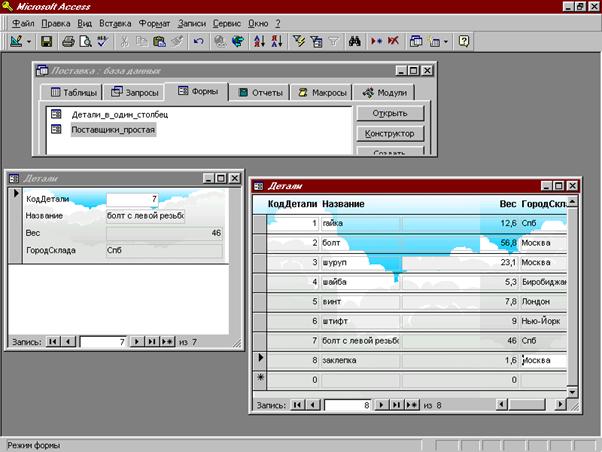Expand the View mode dropdown arrow
Viewport: 602px width, 452px height.
coord(29,41)
